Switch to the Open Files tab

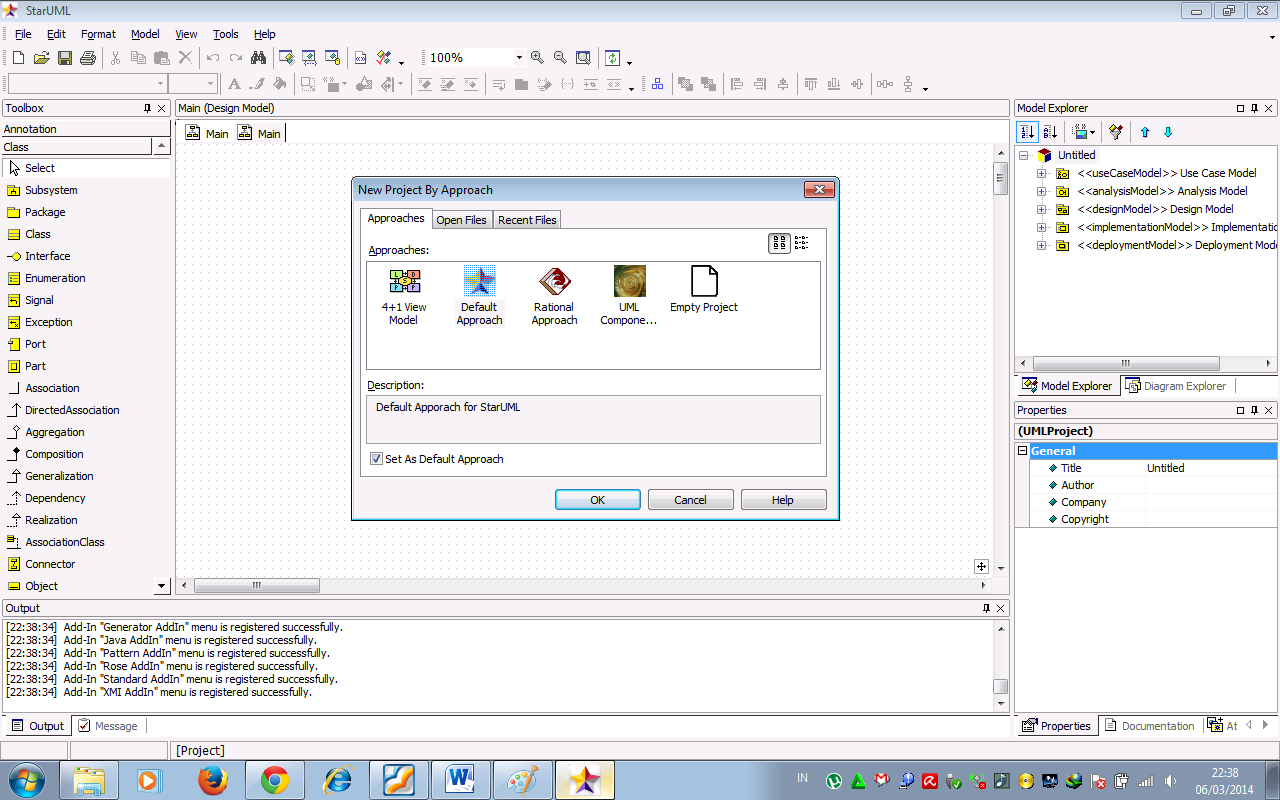click(x=462, y=220)
